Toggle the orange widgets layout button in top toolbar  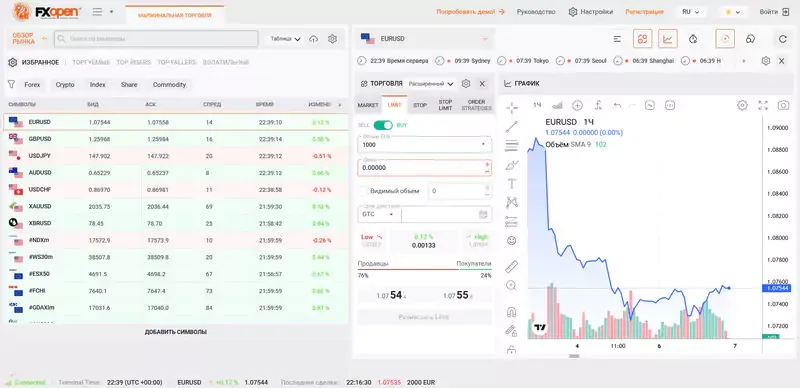[643, 39]
